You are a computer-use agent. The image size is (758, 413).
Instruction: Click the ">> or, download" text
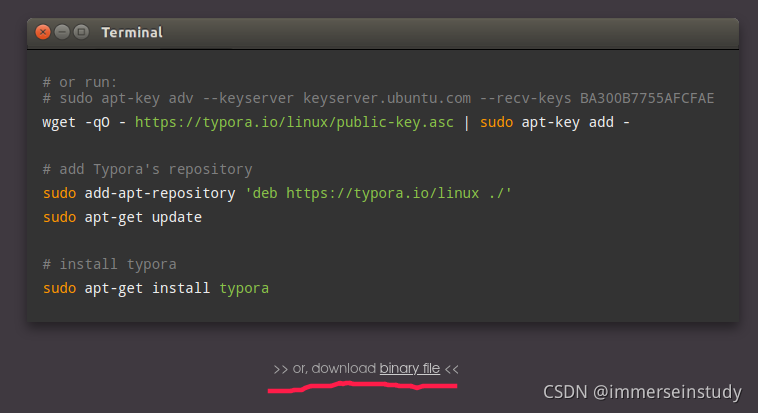[x=324, y=369]
